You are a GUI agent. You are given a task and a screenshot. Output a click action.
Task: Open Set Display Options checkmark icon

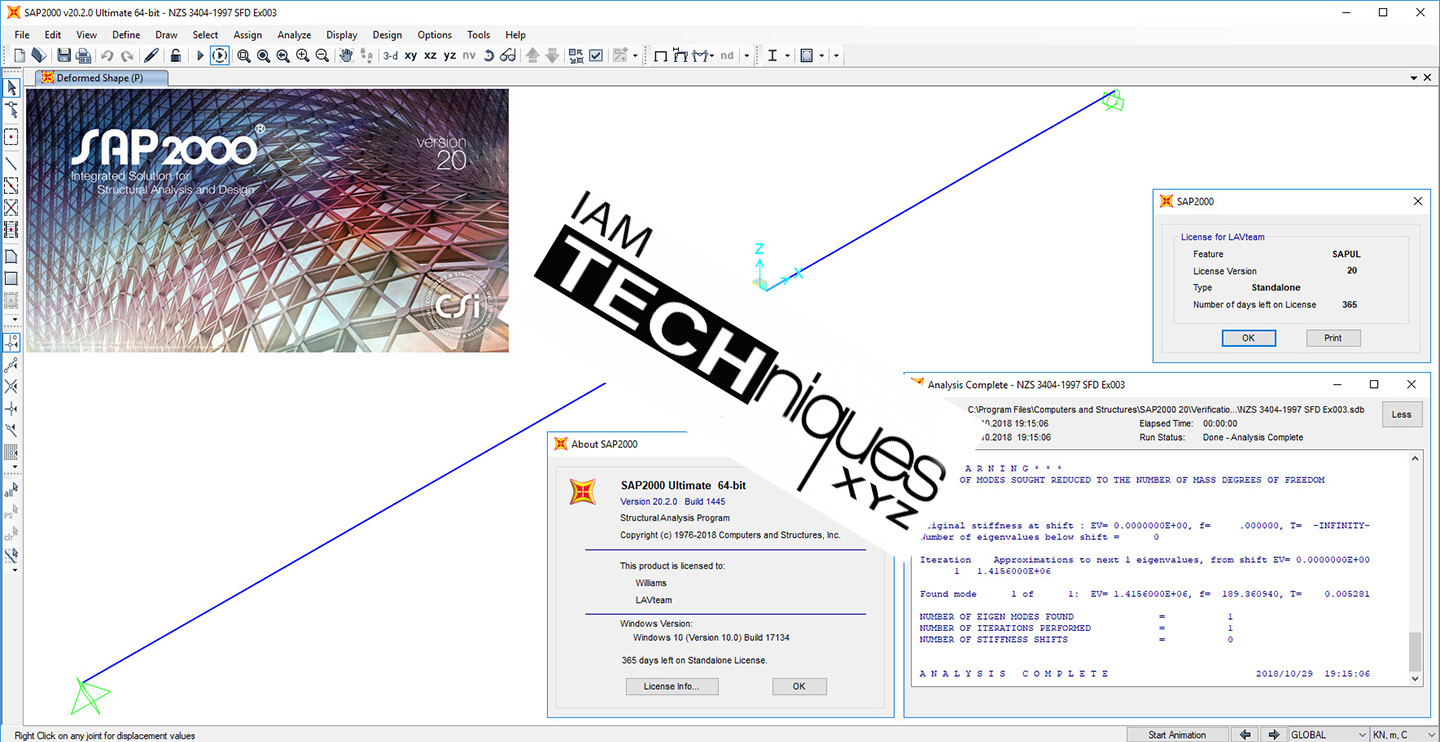[x=596, y=56]
